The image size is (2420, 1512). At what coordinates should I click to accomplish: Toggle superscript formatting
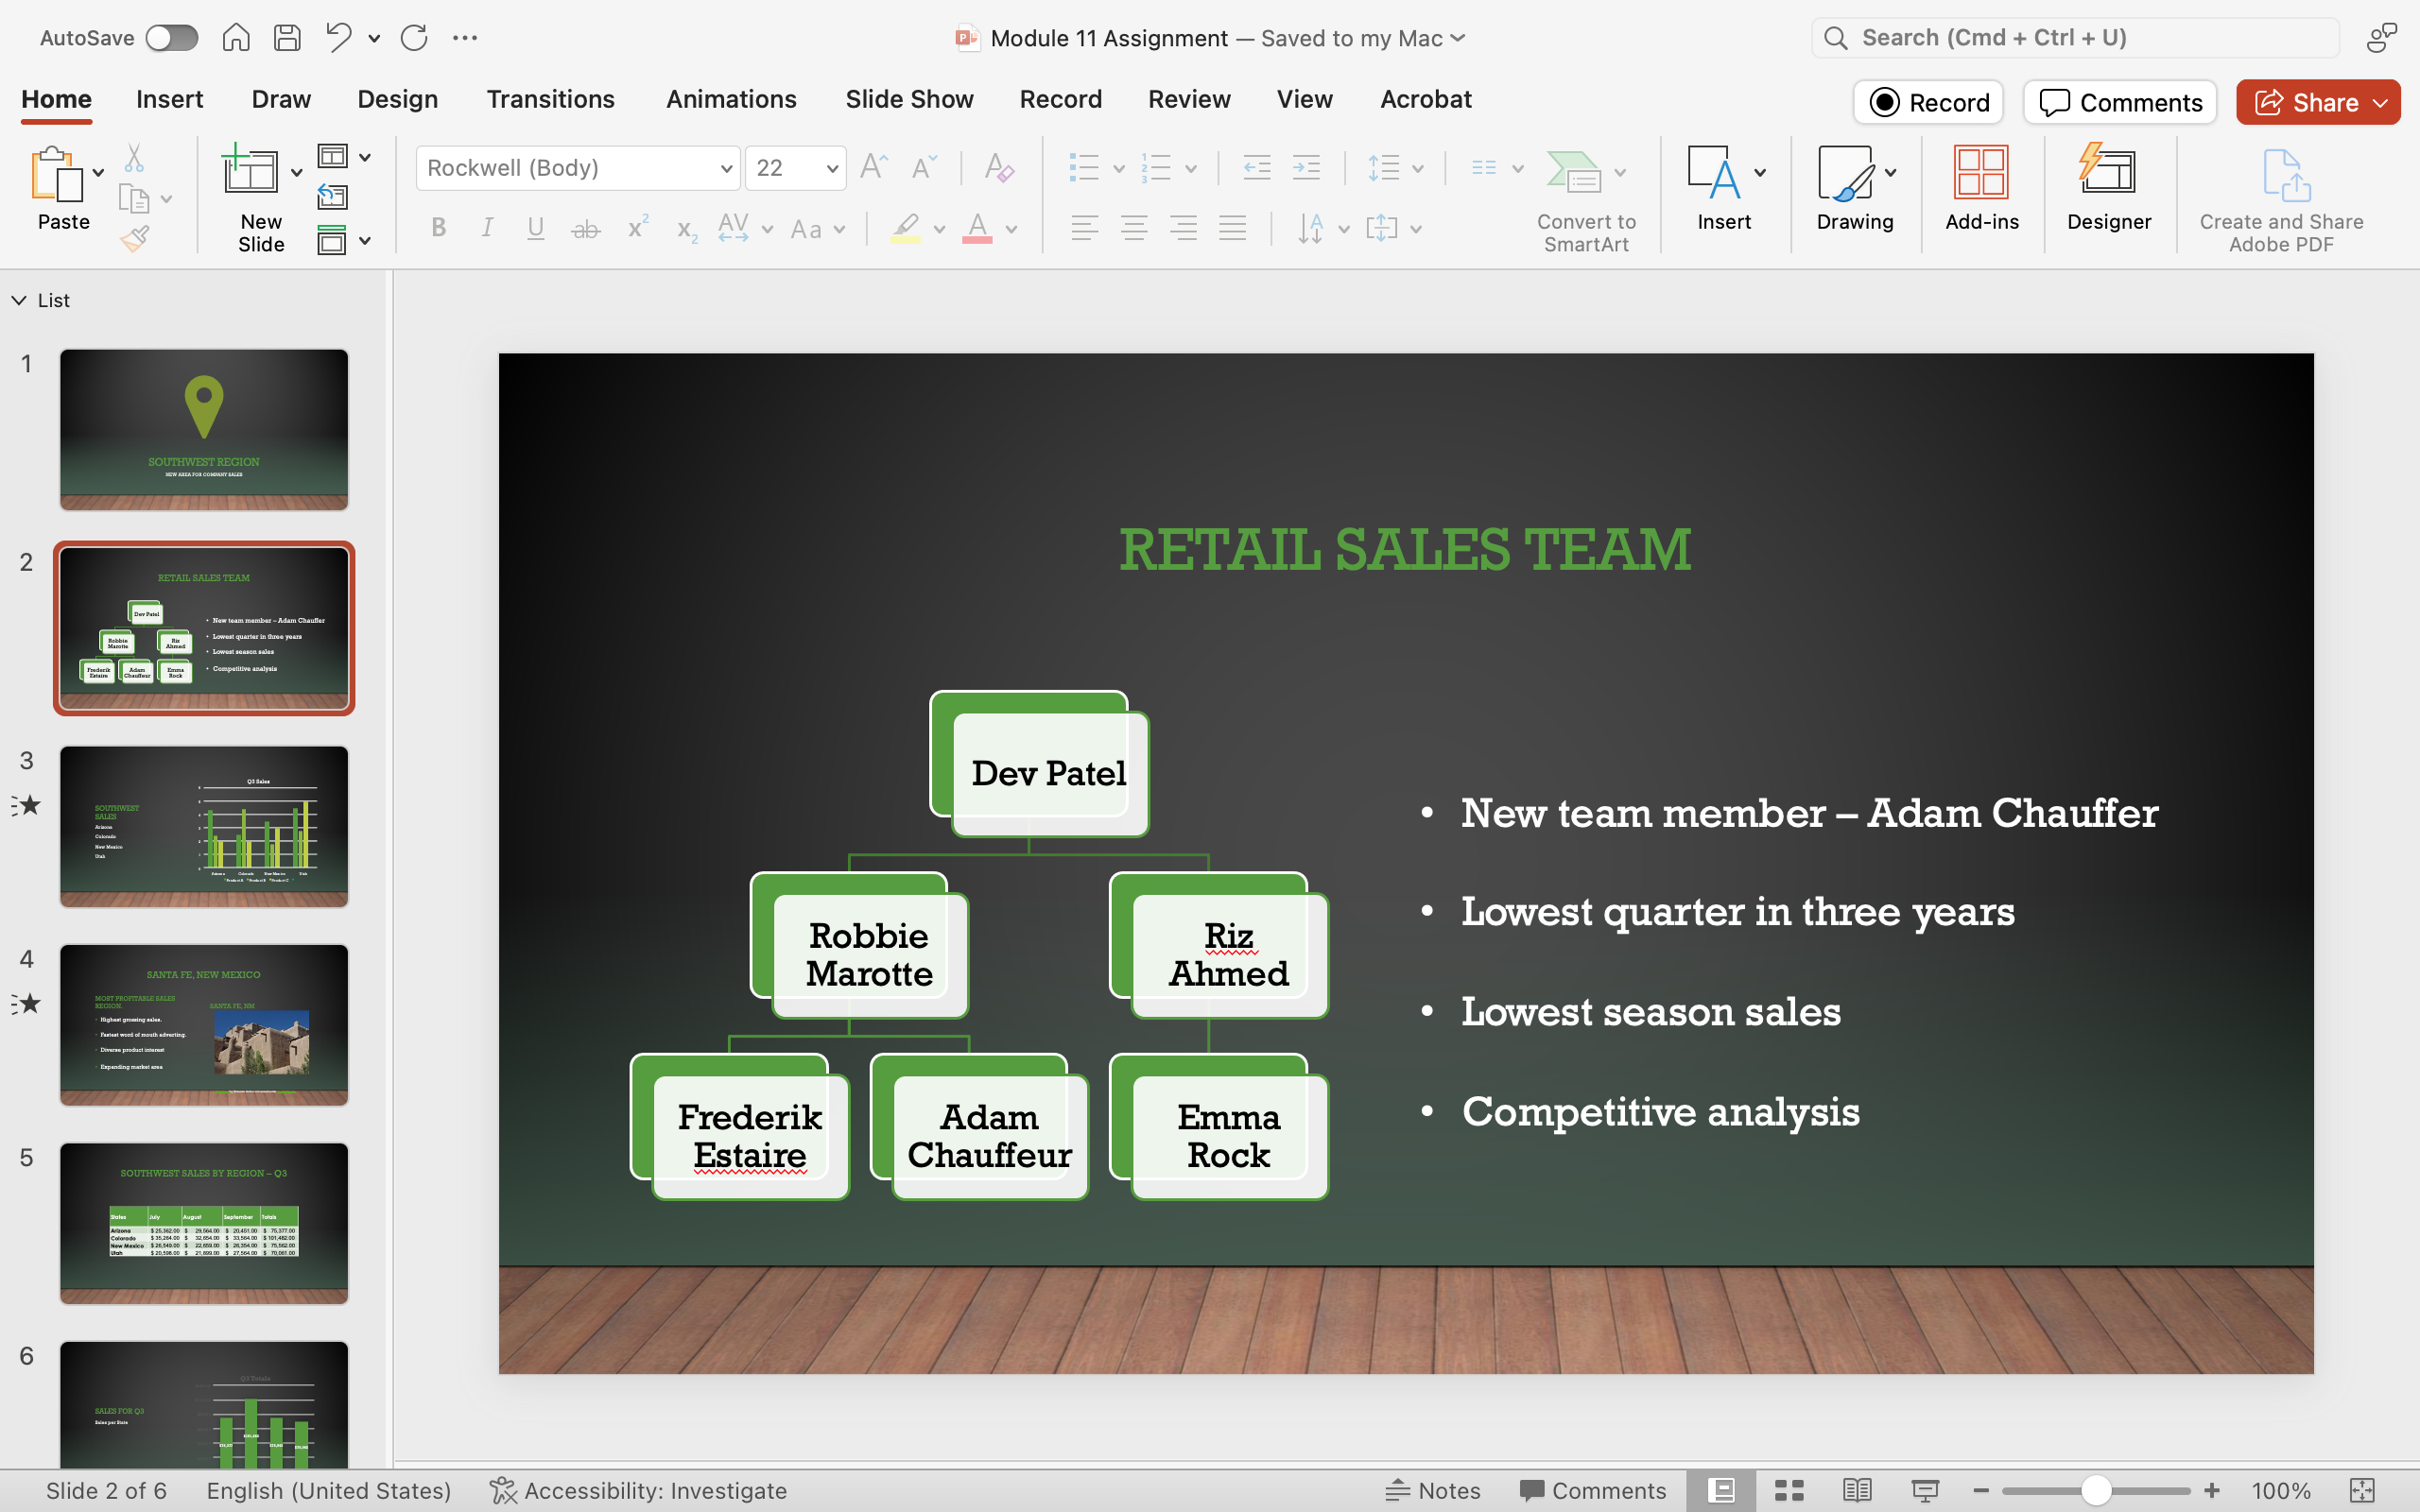[x=637, y=227]
